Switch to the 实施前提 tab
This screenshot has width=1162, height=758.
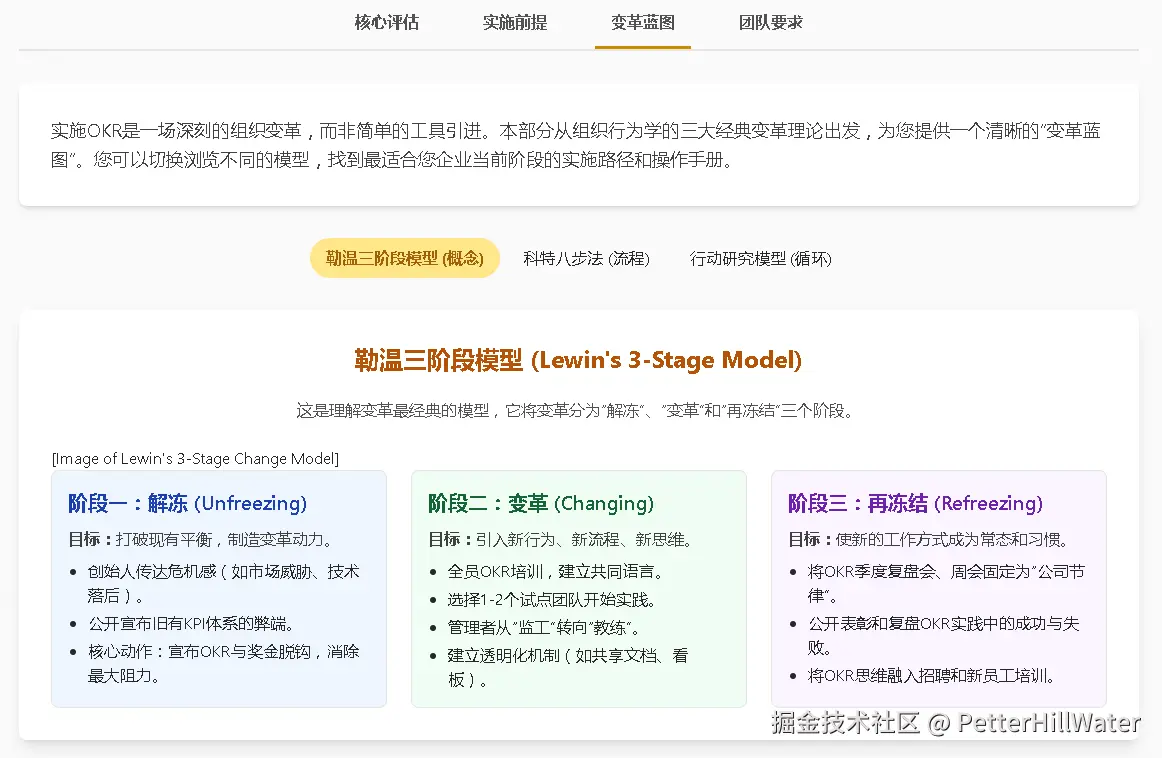[515, 22]
